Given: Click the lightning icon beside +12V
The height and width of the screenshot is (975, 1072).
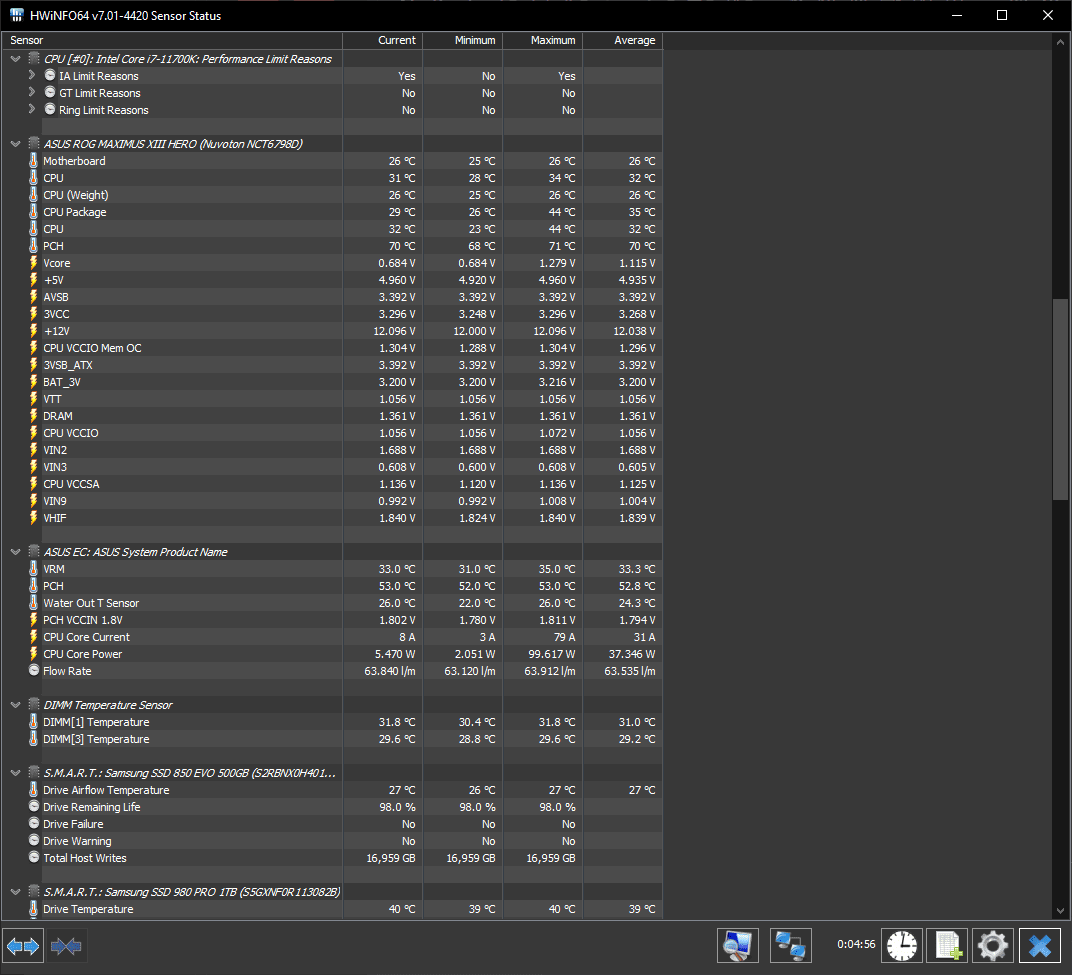Looking at the screenshot, I should click(x=34, y=331).
